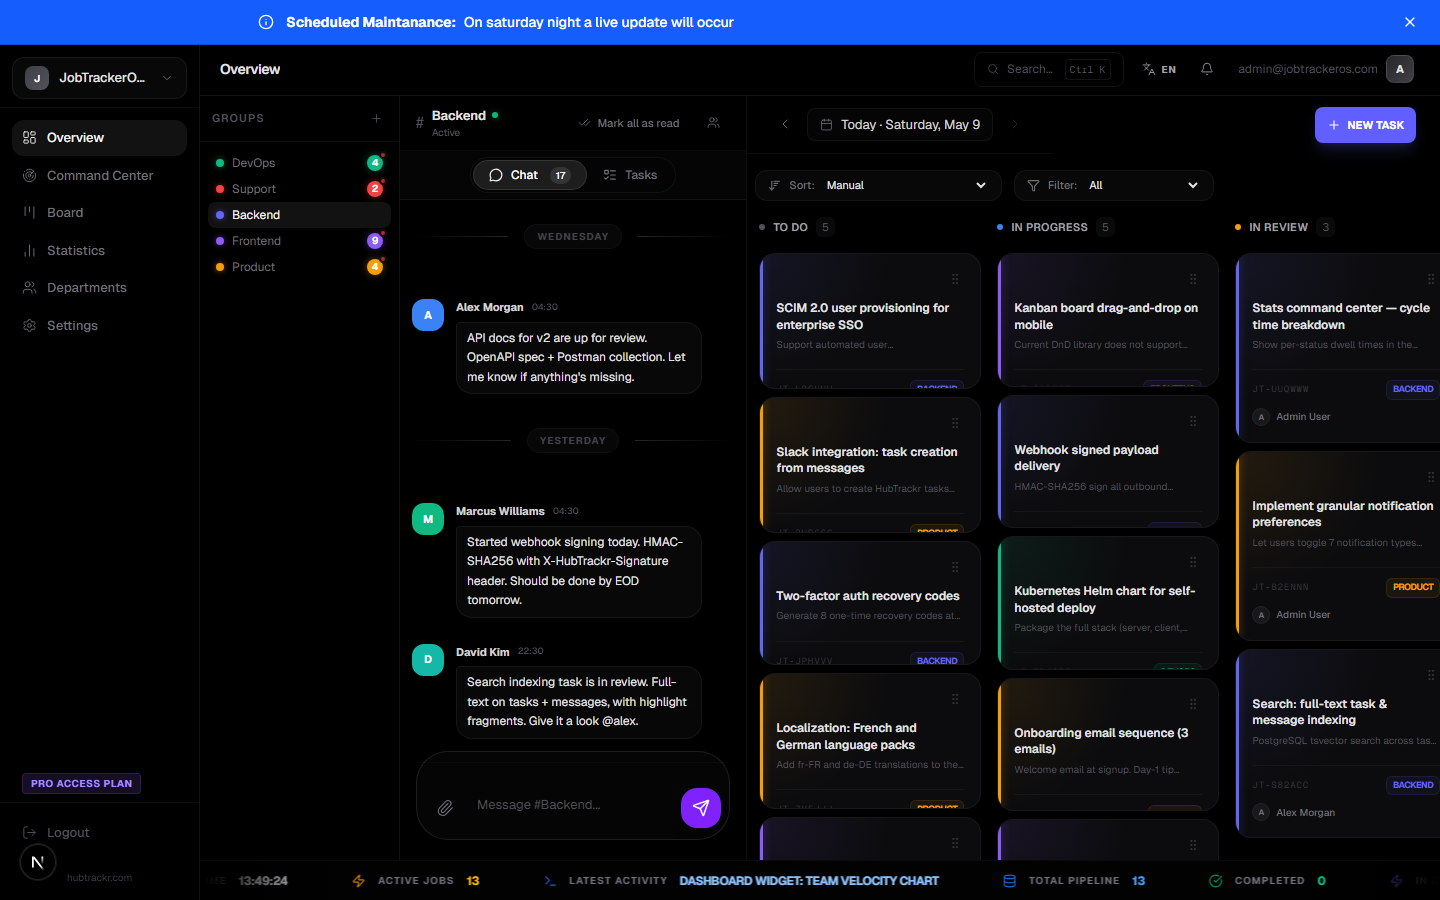Click BACKEND tag on Stats command center card
The width and height of the screenshot is (1440, 900).
[1412, 389]
